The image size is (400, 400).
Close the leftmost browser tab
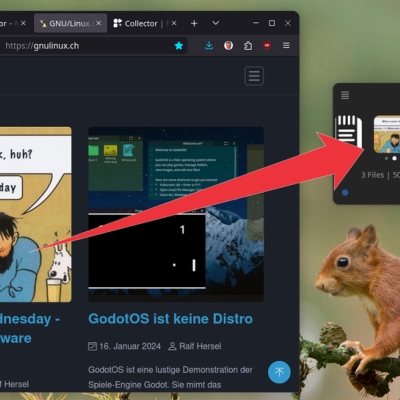(23, 23)
